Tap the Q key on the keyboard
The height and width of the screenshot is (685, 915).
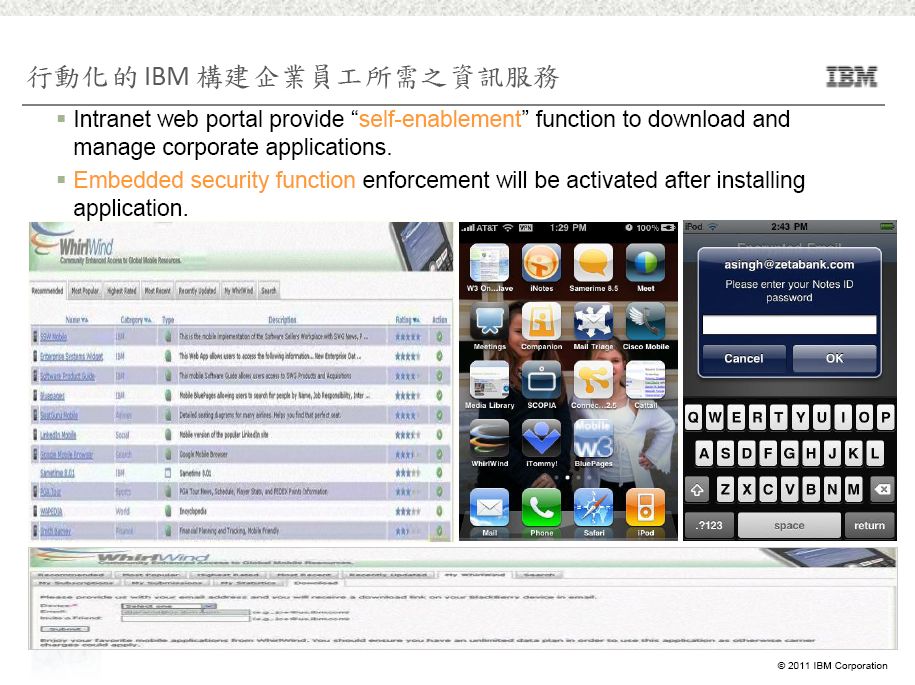point(693,417)
